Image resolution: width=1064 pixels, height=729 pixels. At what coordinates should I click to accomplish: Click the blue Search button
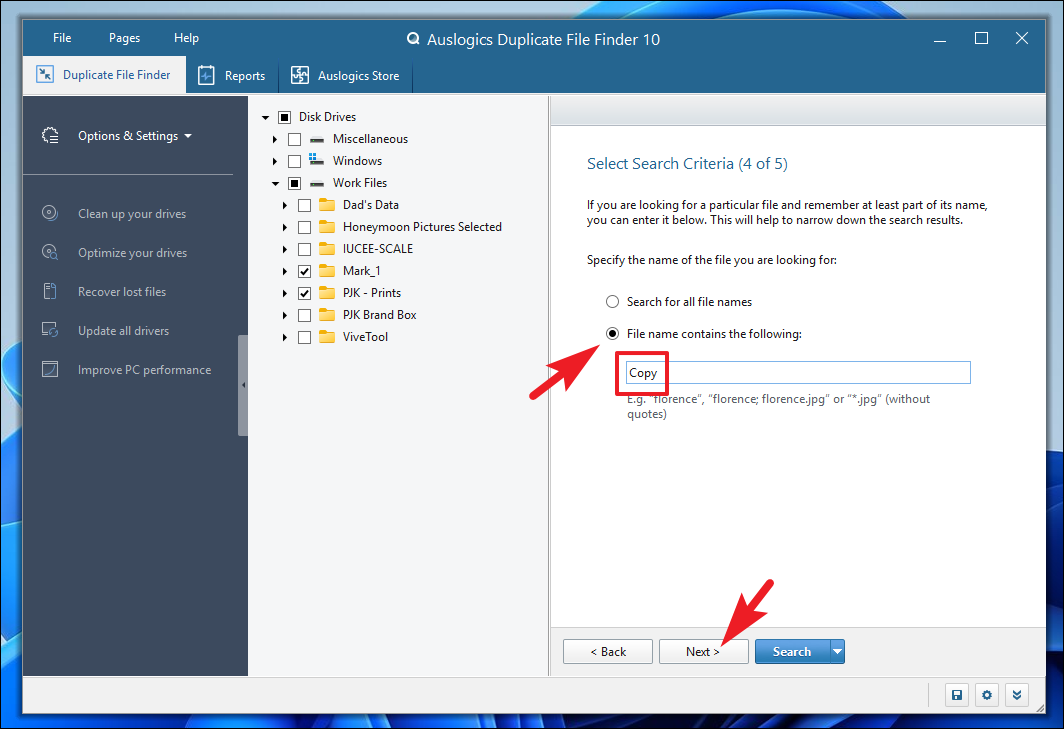coord(792,652)
